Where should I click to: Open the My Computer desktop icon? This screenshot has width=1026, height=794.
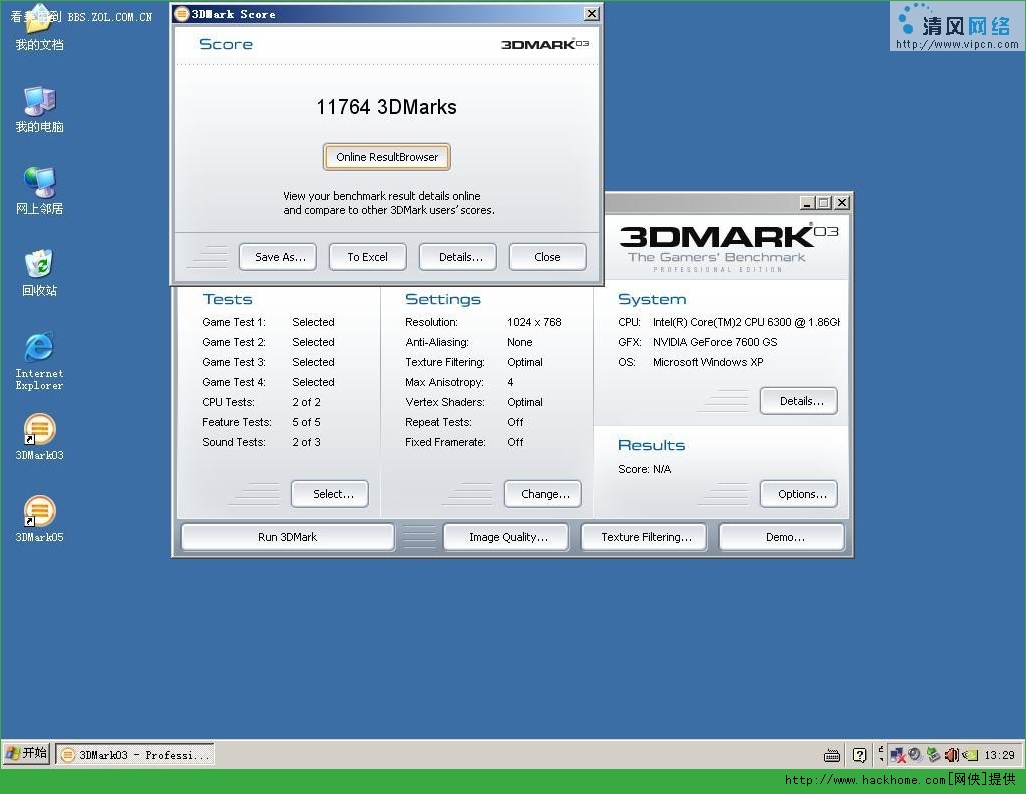pyautogui.click(x=39, y=110)
